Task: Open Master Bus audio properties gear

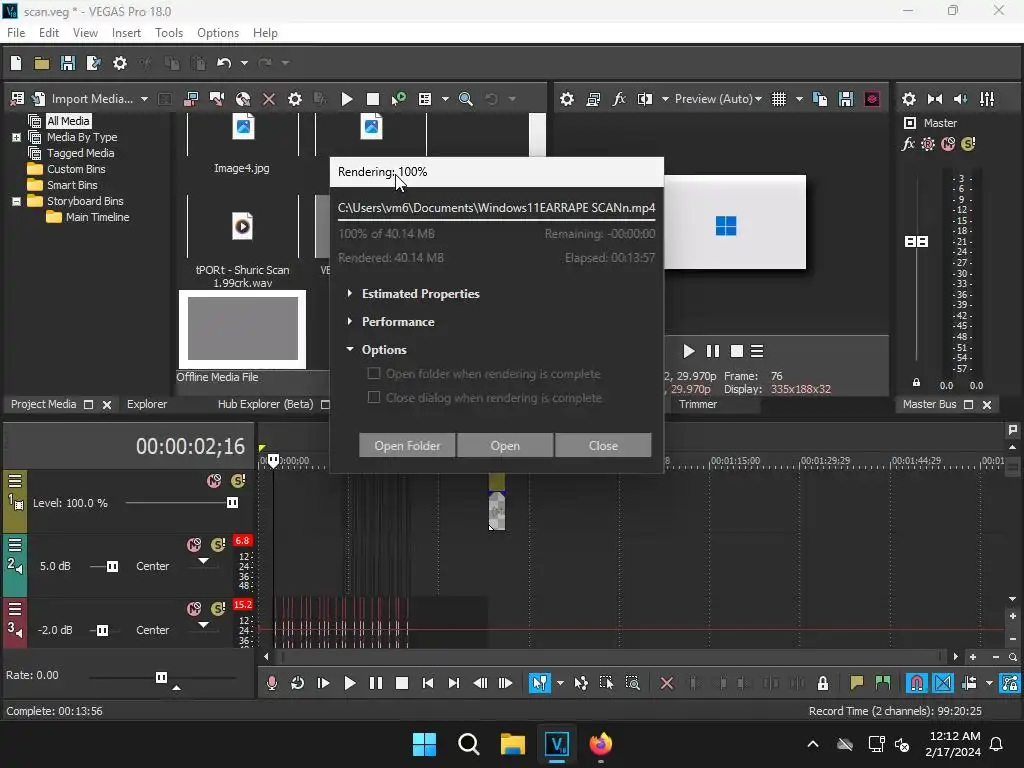Action: point(908,99)
